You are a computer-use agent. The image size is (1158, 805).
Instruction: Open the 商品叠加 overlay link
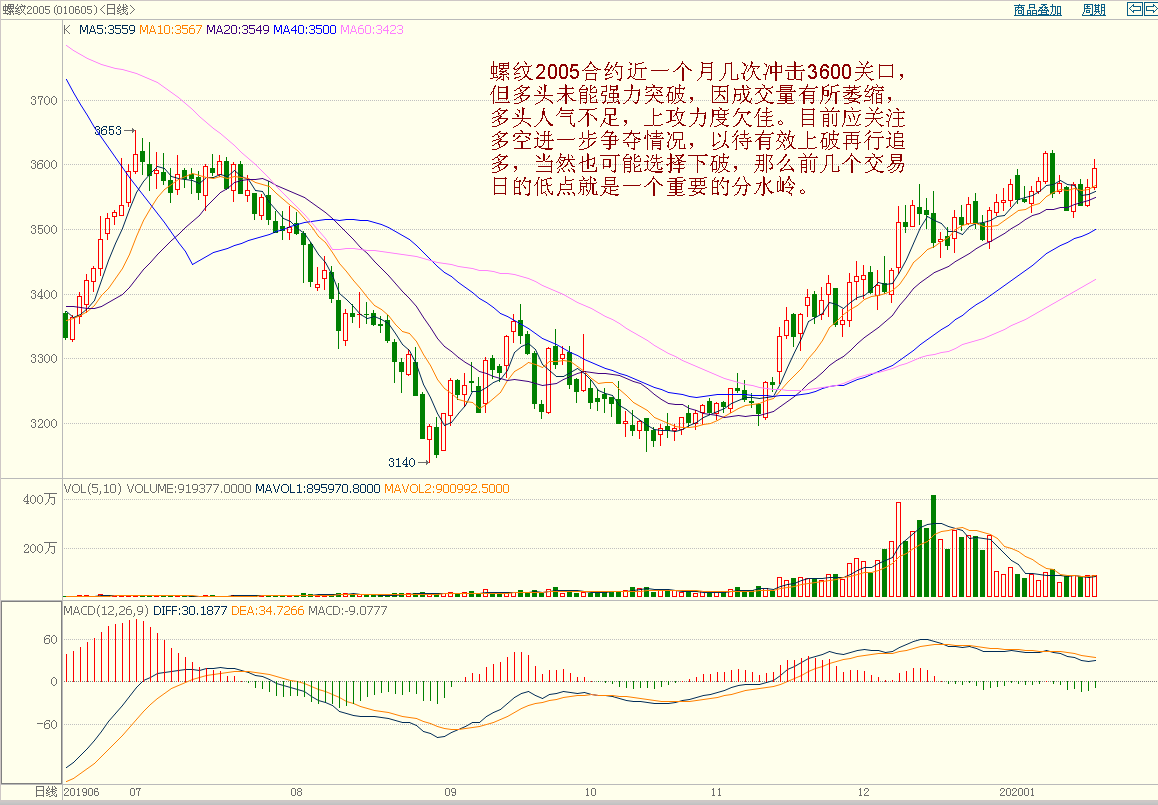pos(1038,10)
